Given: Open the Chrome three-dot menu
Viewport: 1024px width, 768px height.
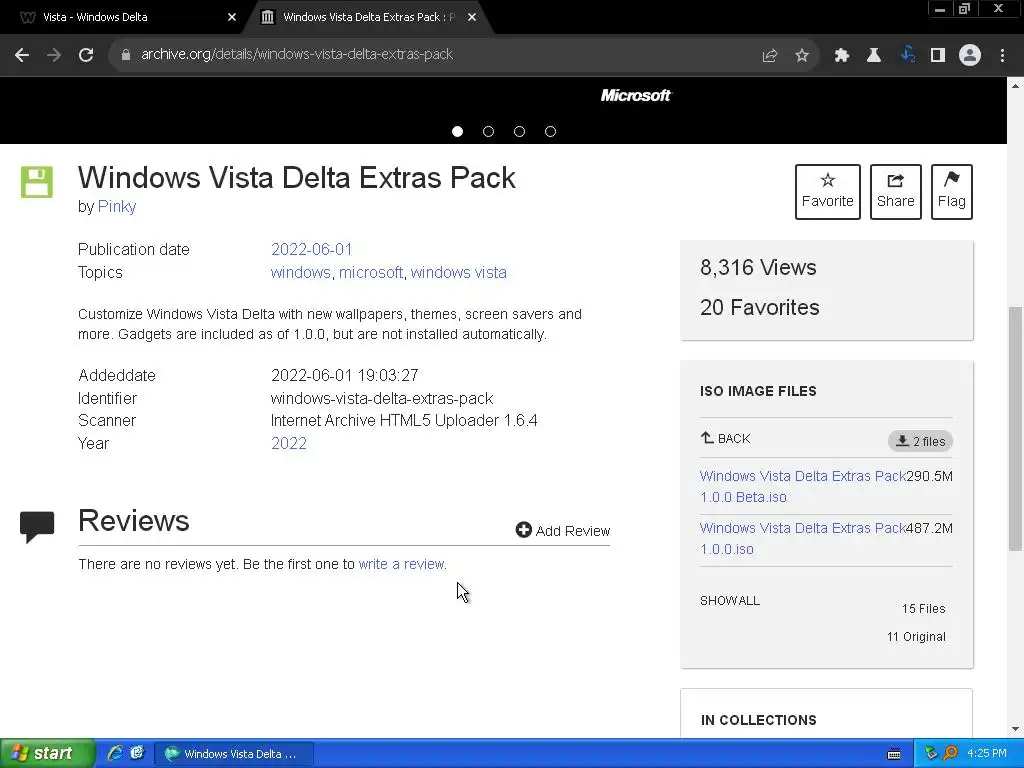Looking at the screenshot, I should [1002, 55].
